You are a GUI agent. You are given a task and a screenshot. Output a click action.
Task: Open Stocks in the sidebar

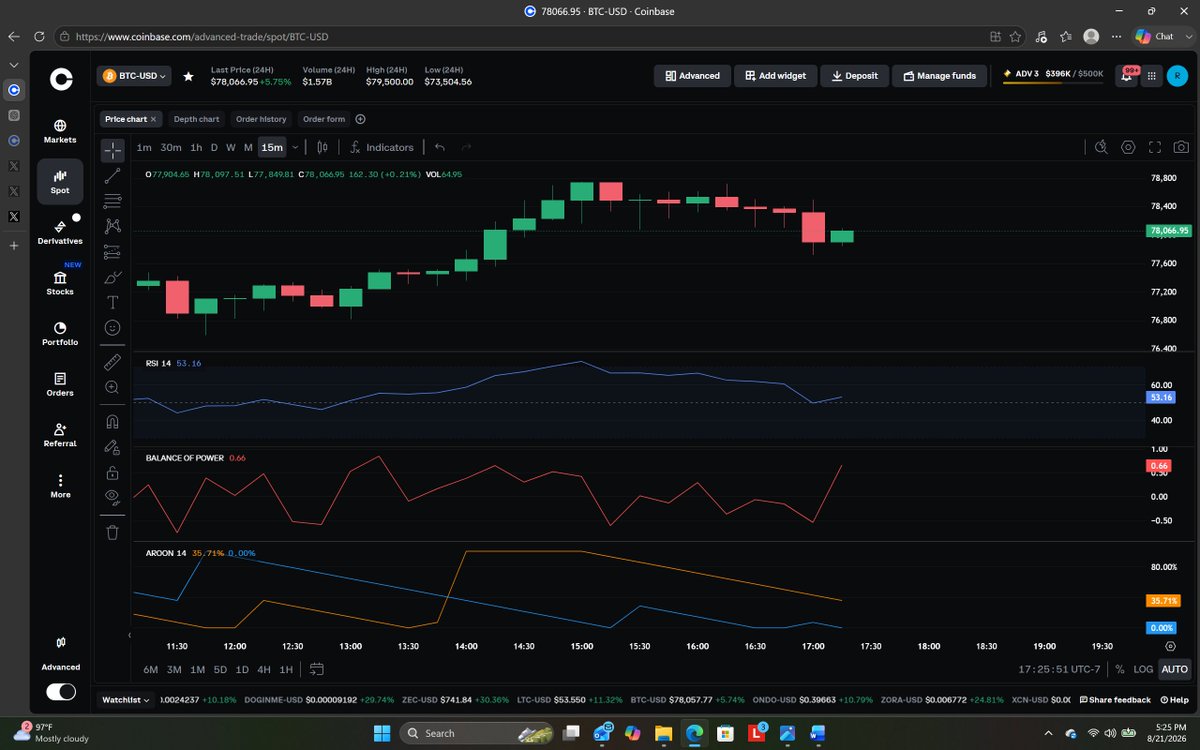pyautogui.click(x=60, y=283)
